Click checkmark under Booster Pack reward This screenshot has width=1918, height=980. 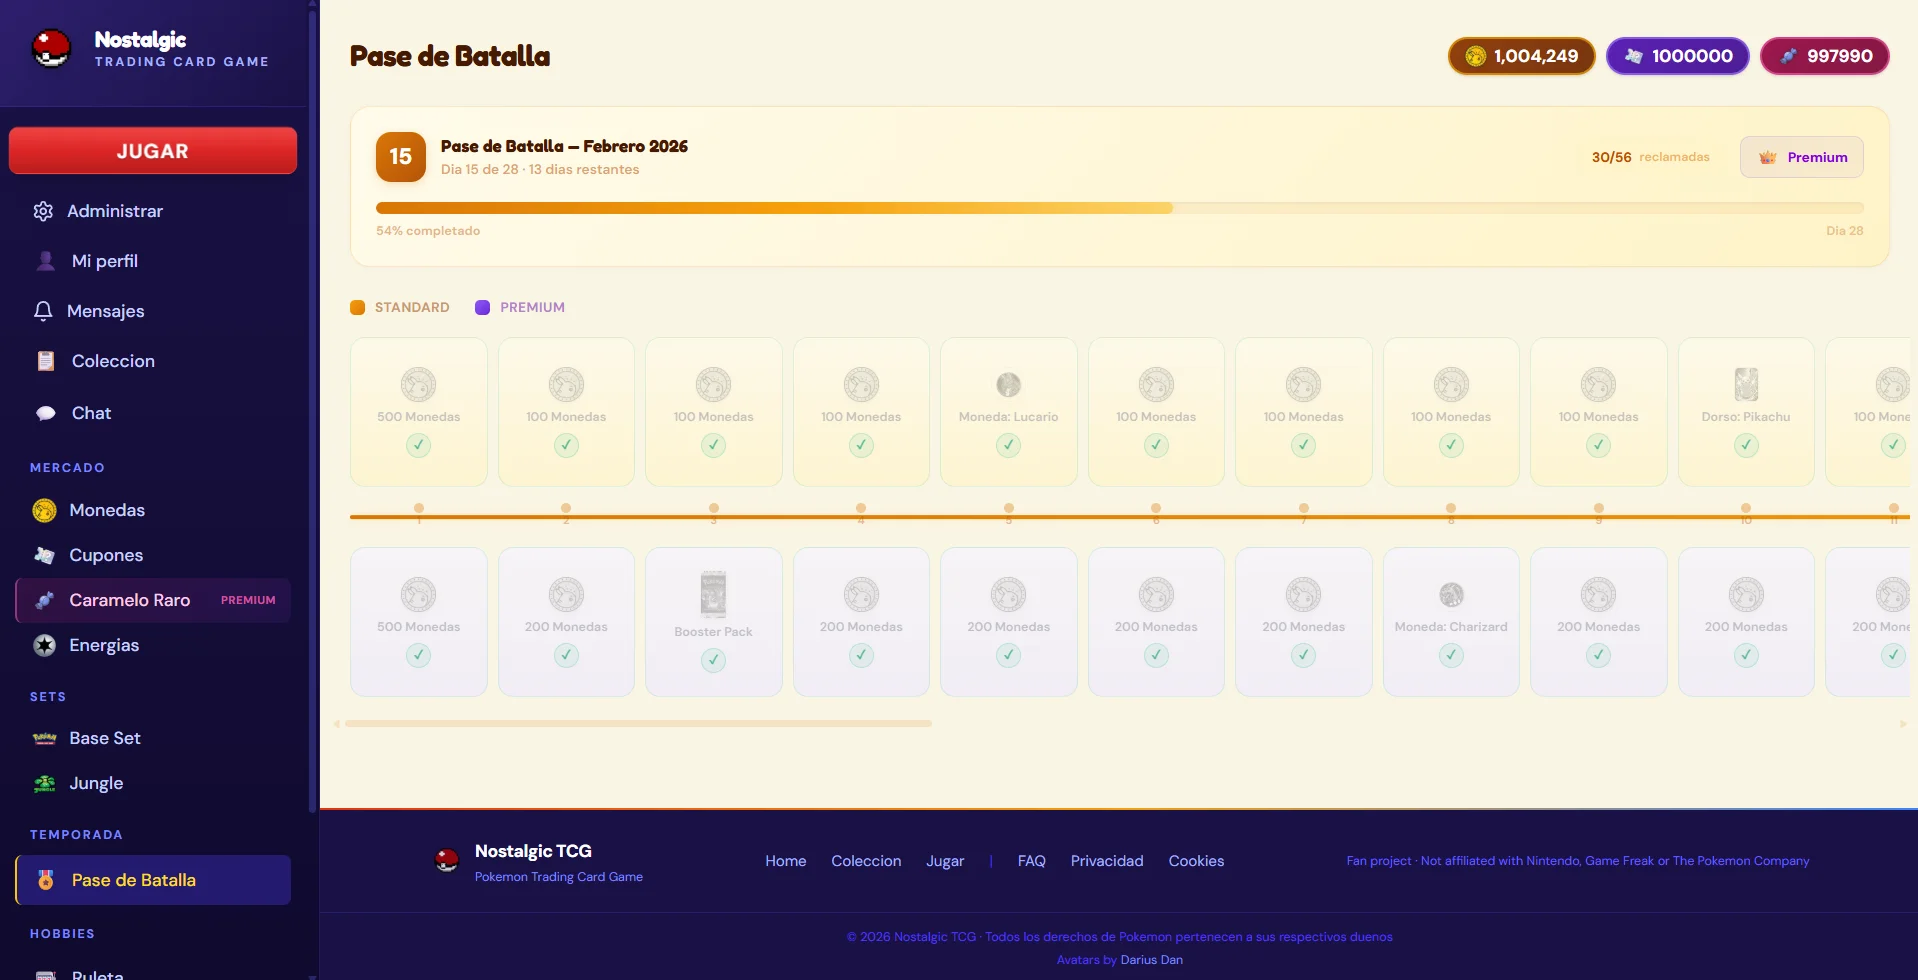coord(713,660)
